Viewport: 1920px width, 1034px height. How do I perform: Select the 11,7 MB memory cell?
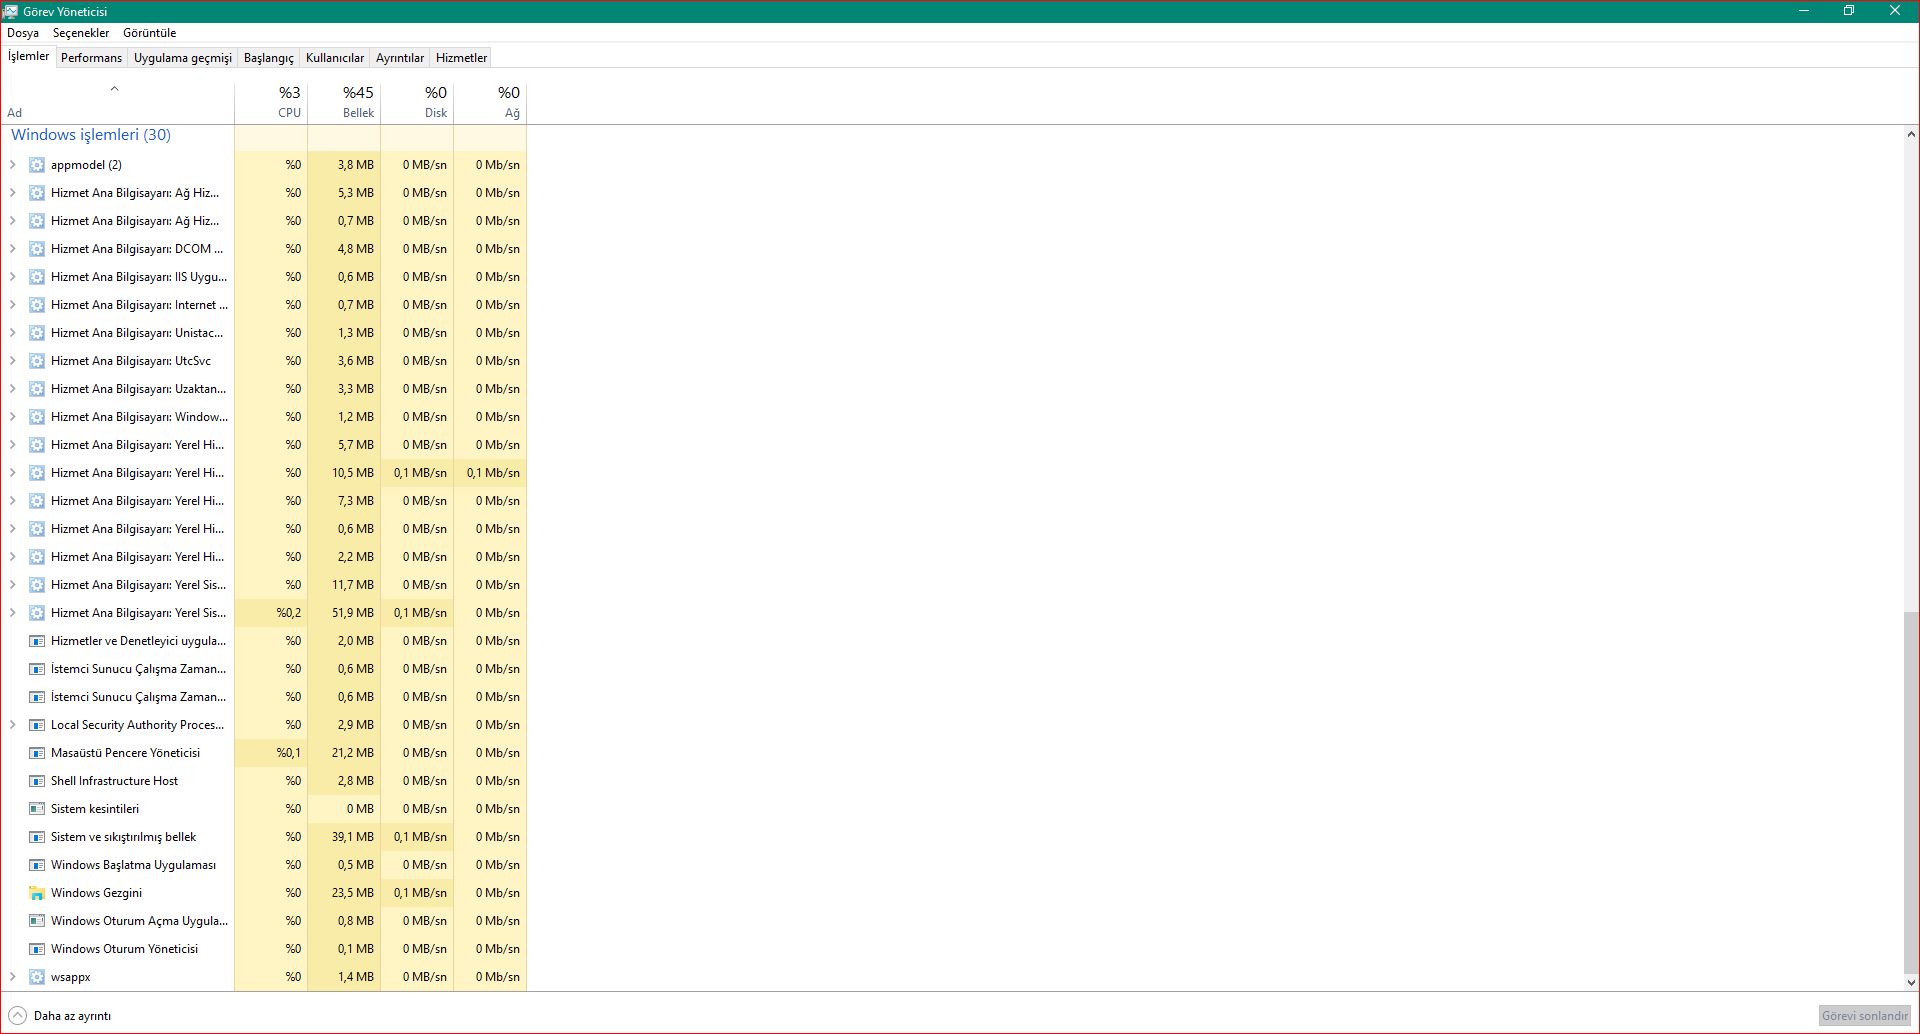pos(344,585)
